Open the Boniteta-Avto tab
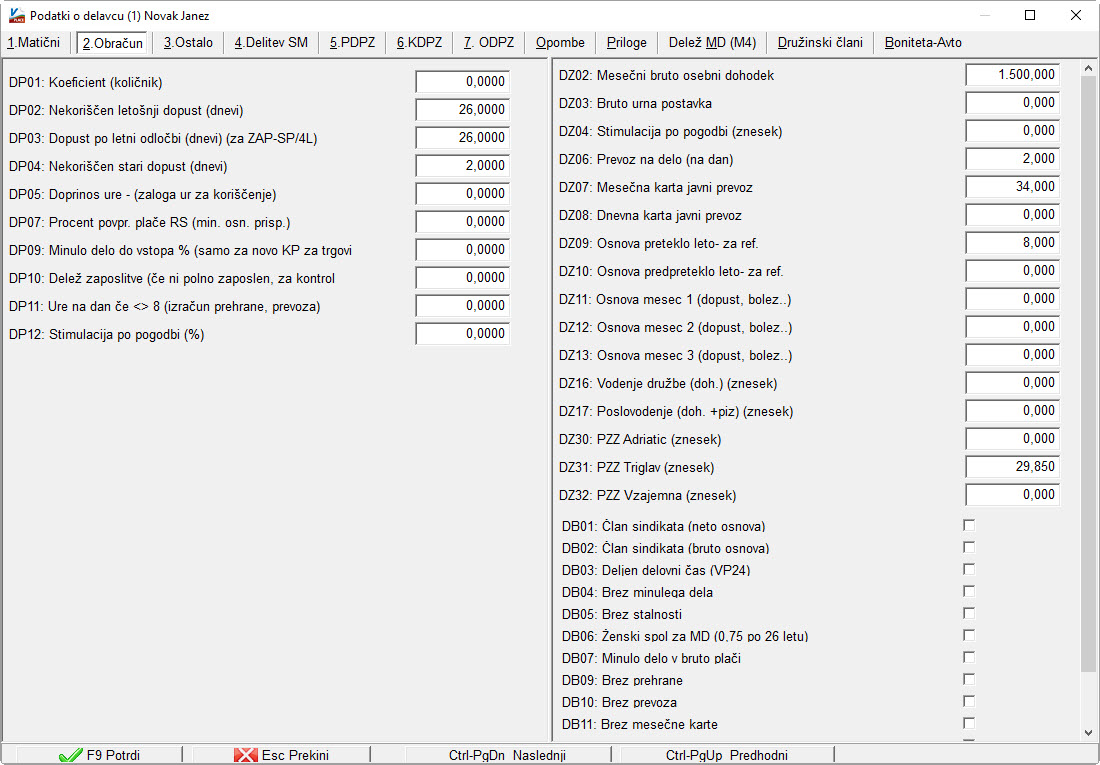The height and width of the screenshot is (765, 1100). click(x=923, y=43)
